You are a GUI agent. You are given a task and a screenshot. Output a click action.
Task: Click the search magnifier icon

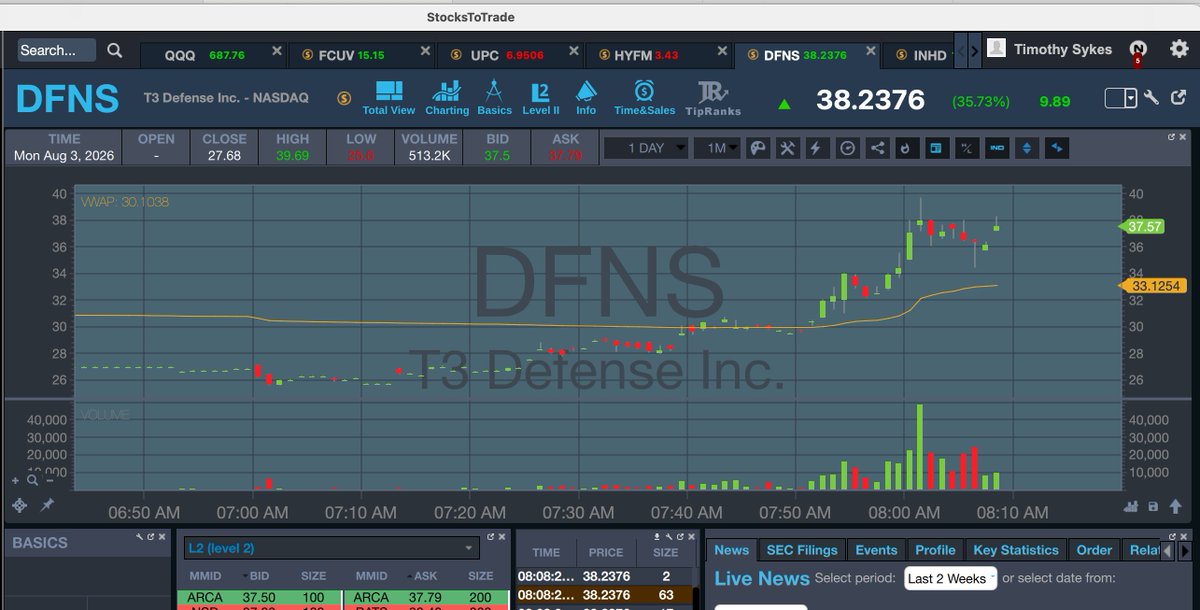pos(115,50)
